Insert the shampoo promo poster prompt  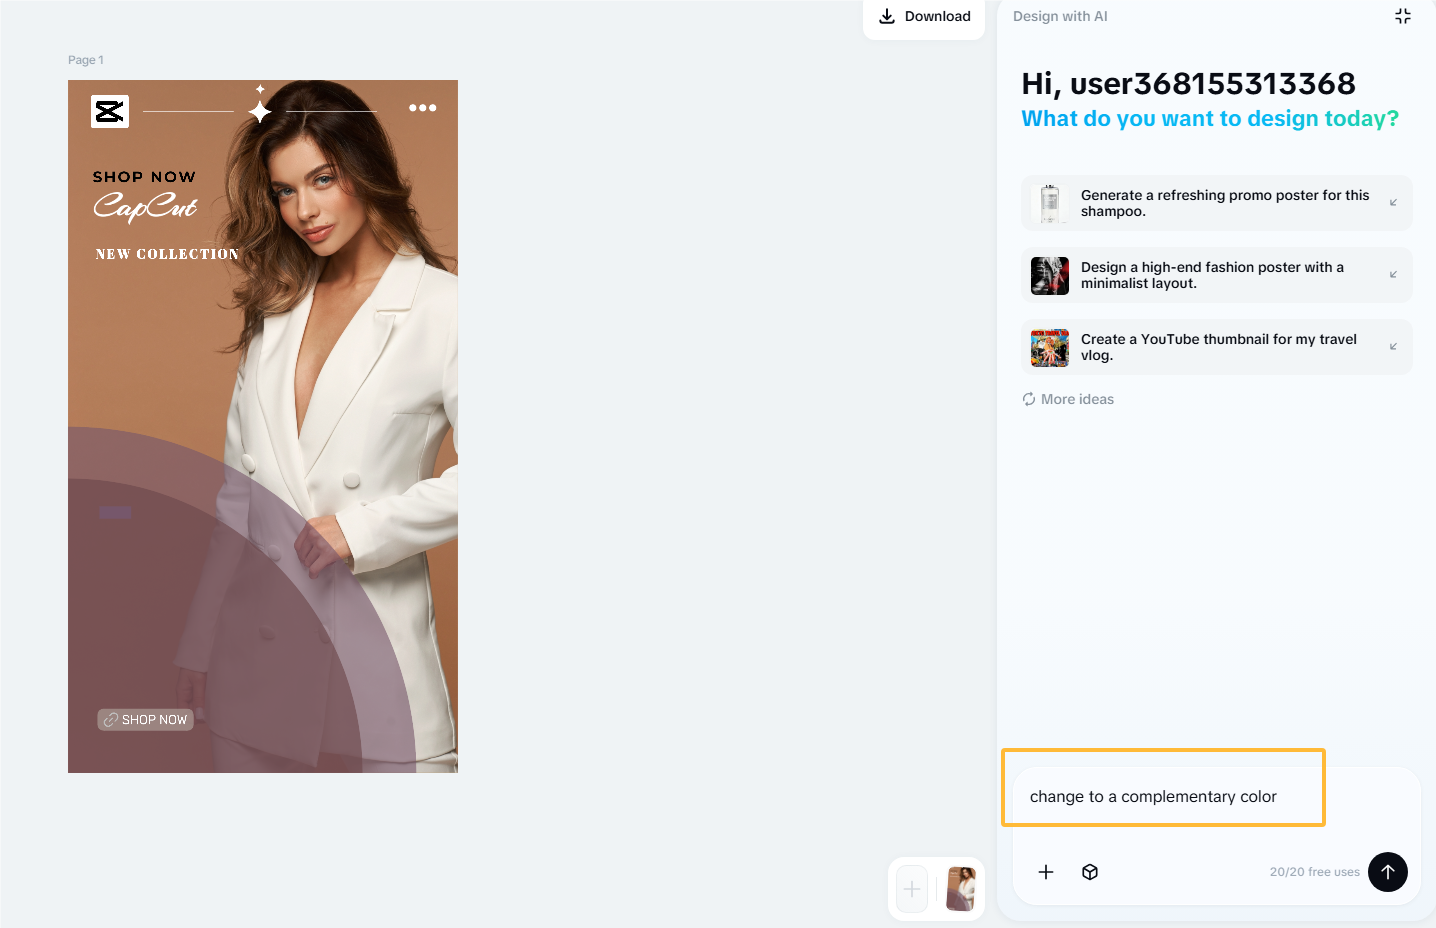pyautogui.click(x=1394, y=202)
